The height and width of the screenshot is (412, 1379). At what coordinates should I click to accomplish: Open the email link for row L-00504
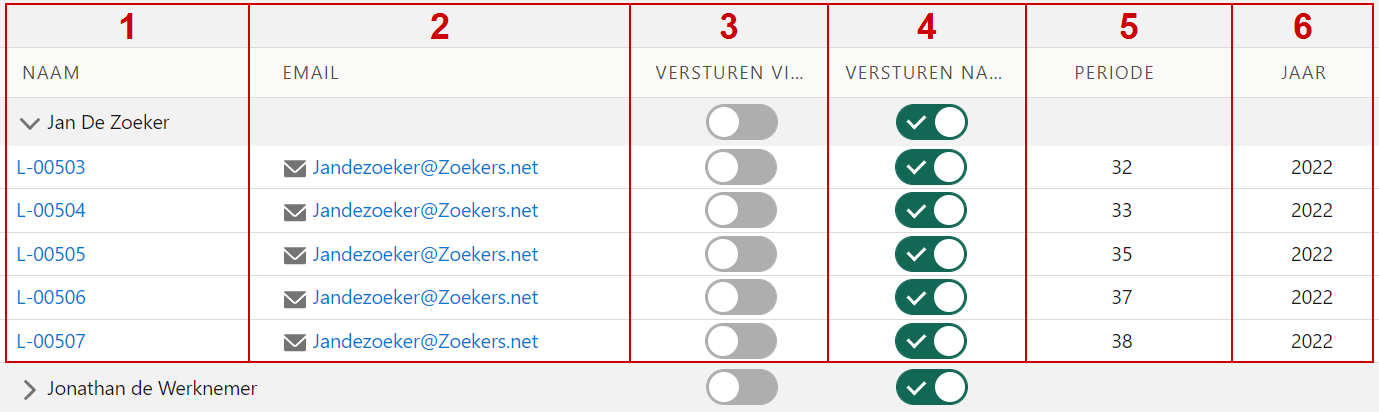pyautogui.click(x=425, y=211)
